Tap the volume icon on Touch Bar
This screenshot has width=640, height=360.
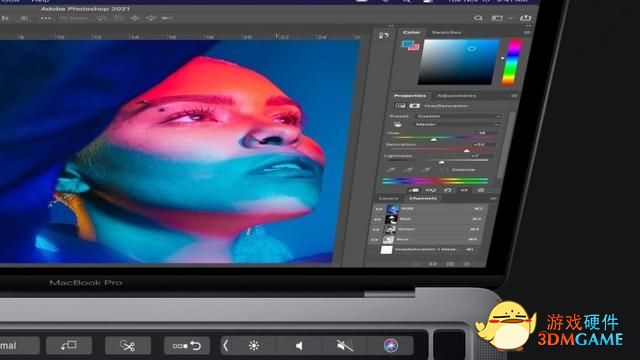tap(299, 346)
